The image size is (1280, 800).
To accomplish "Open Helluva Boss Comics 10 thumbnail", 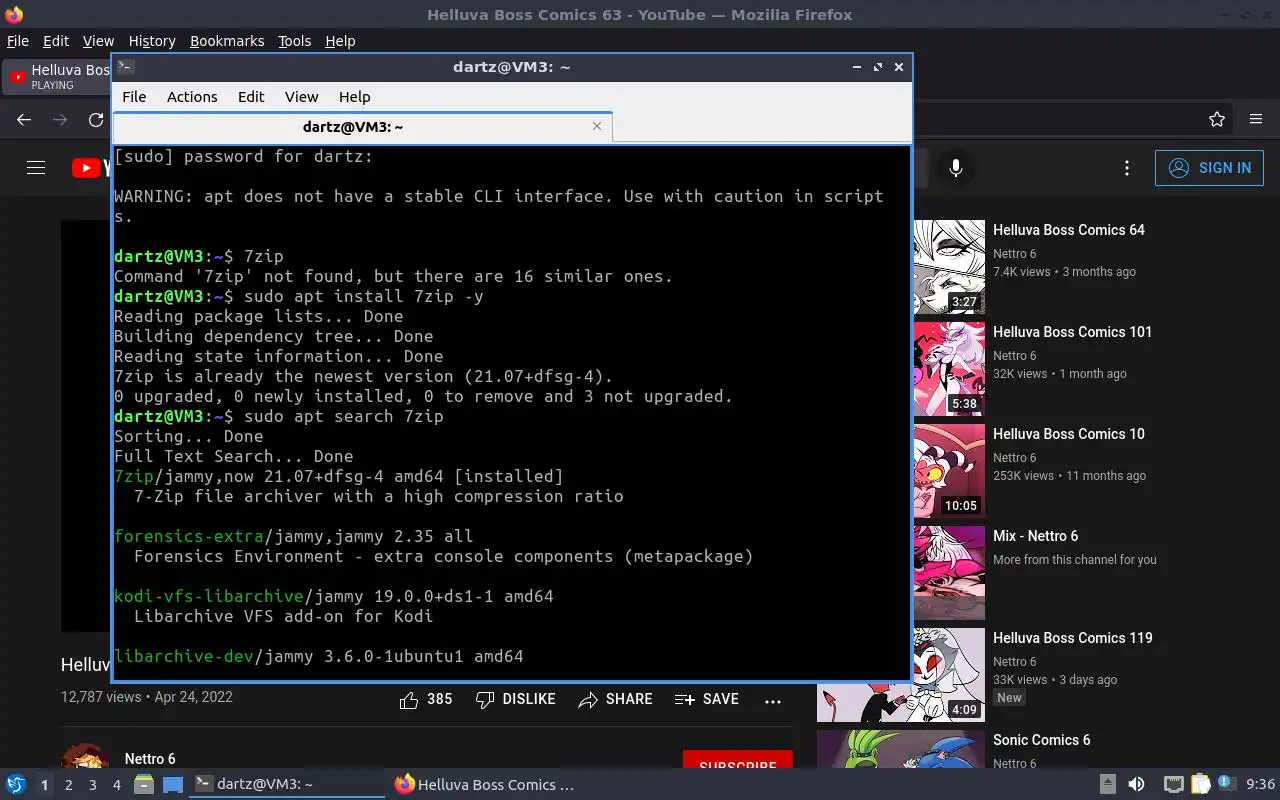I will tap(950, 471).
